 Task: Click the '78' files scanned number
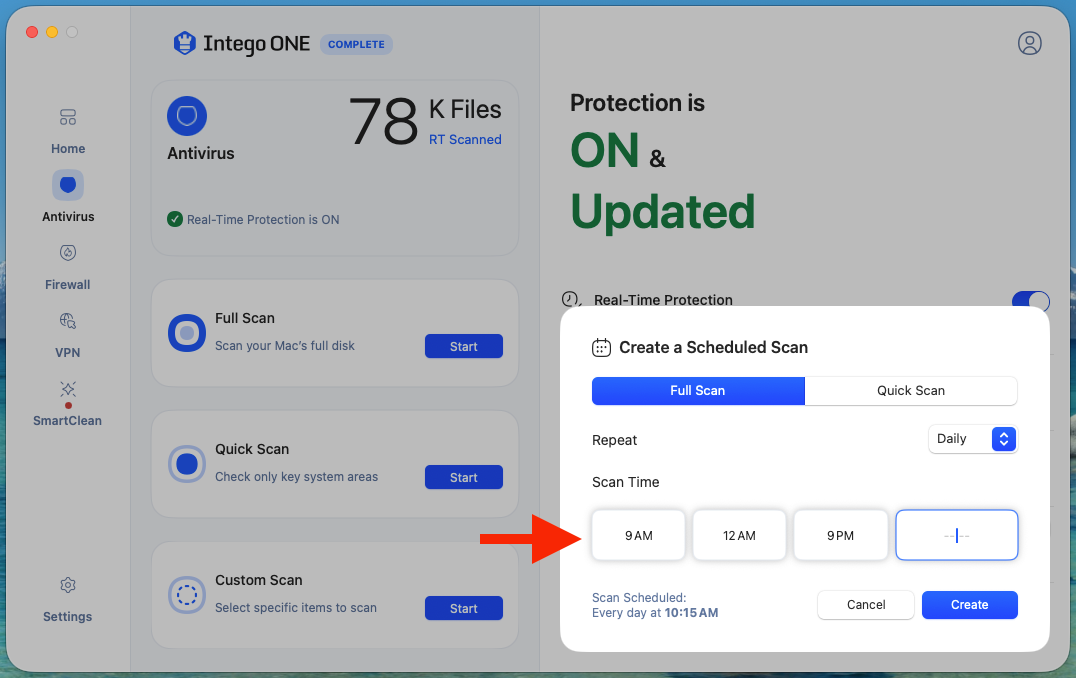coord(384,121)
